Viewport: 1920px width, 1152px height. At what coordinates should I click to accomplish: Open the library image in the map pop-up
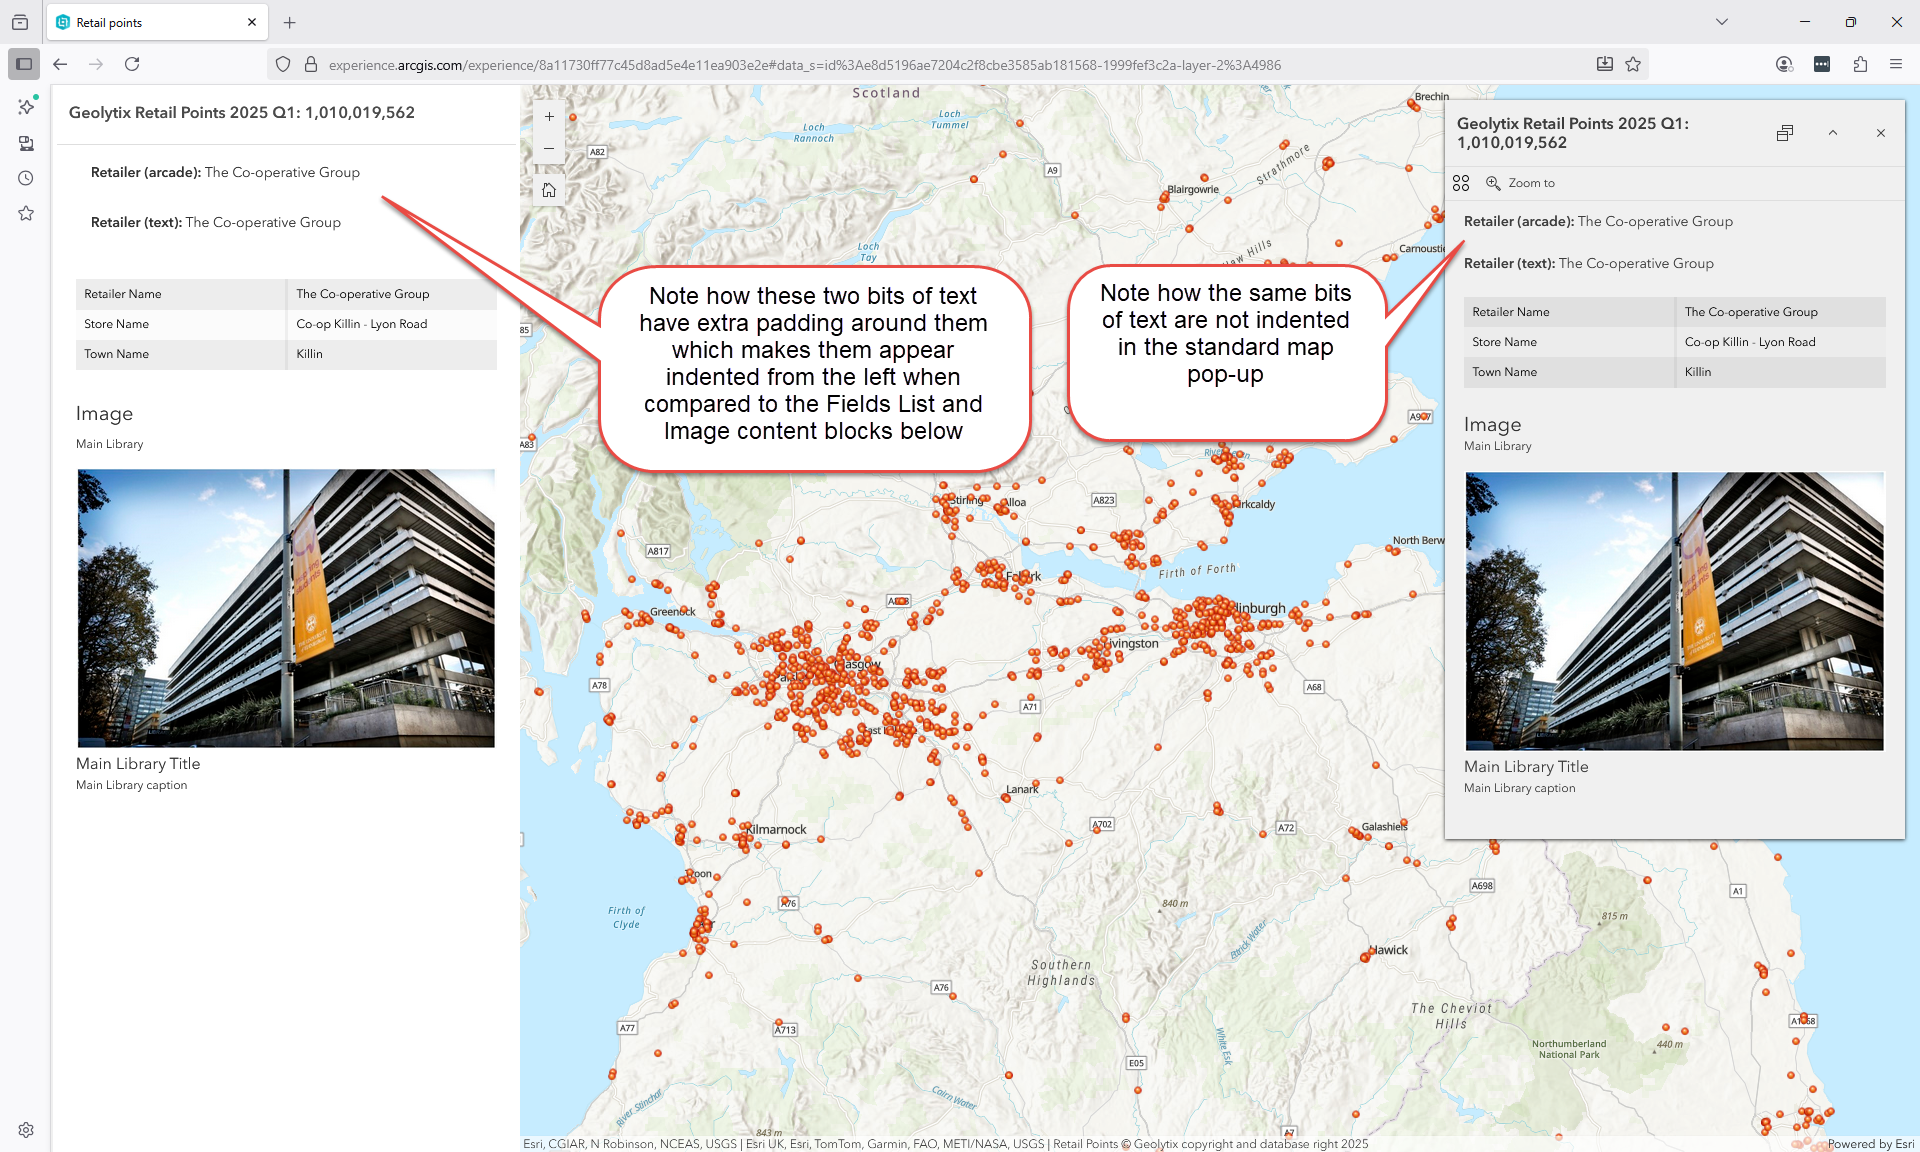1675,611
